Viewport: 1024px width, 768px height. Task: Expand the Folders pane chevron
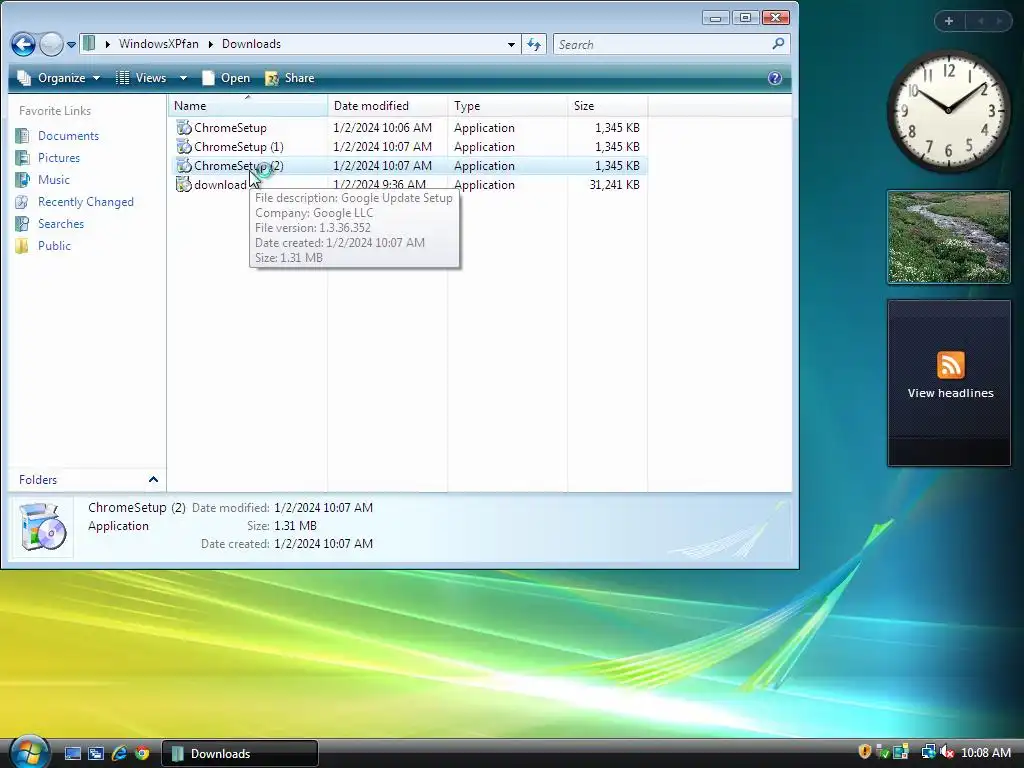pyautogui.click(x=153, y=479)
